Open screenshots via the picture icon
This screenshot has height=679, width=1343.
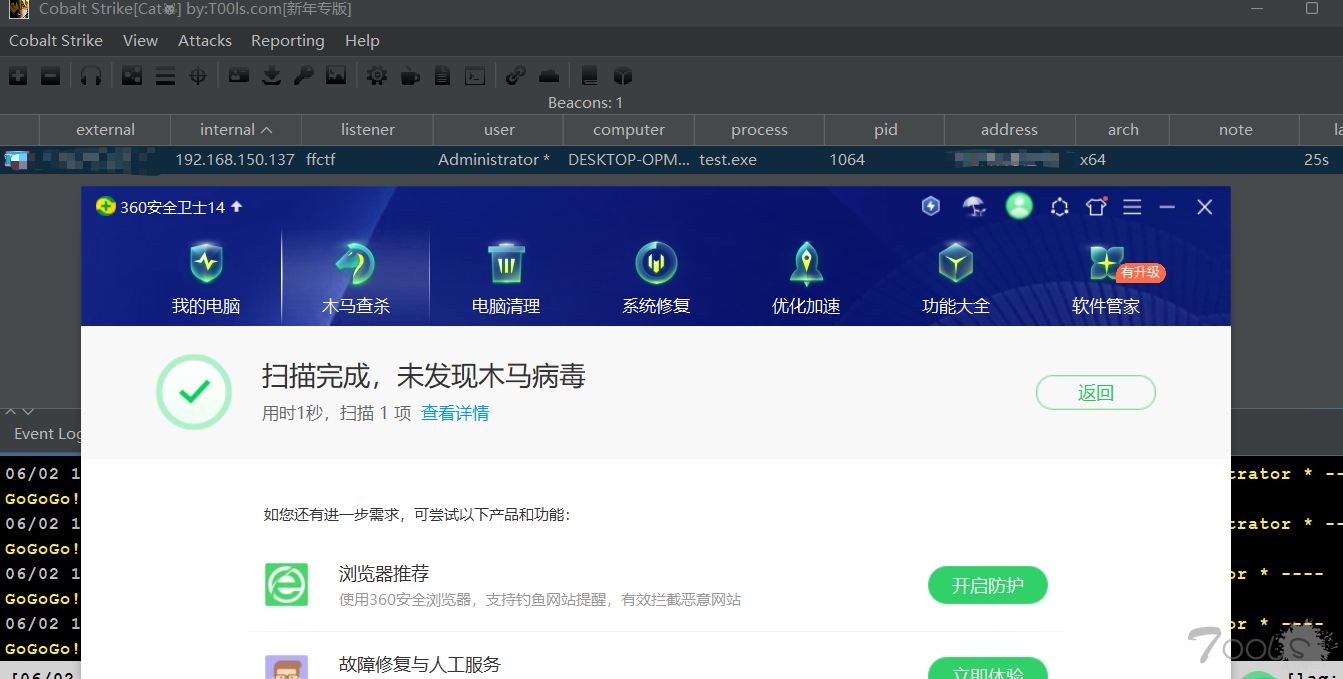click(x=336, y=76)
